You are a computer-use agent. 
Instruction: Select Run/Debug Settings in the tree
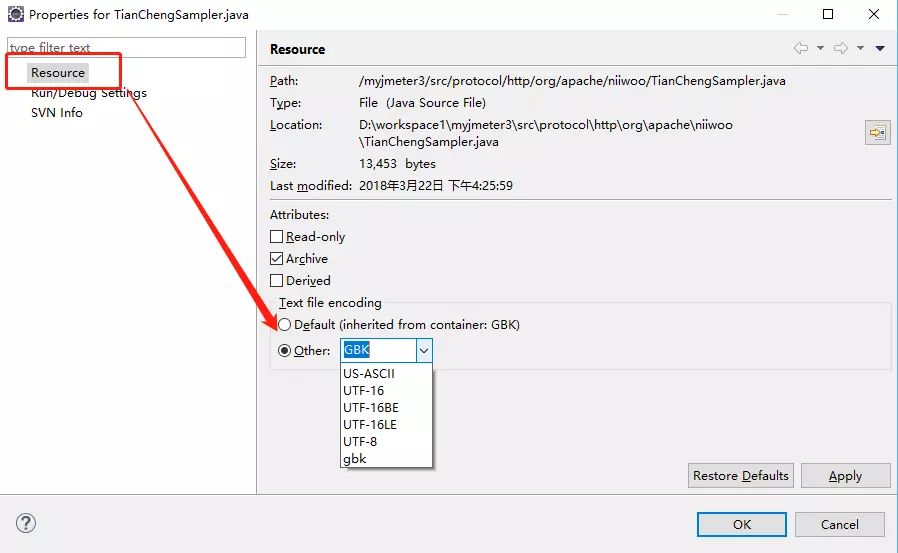tap(89, 93)
